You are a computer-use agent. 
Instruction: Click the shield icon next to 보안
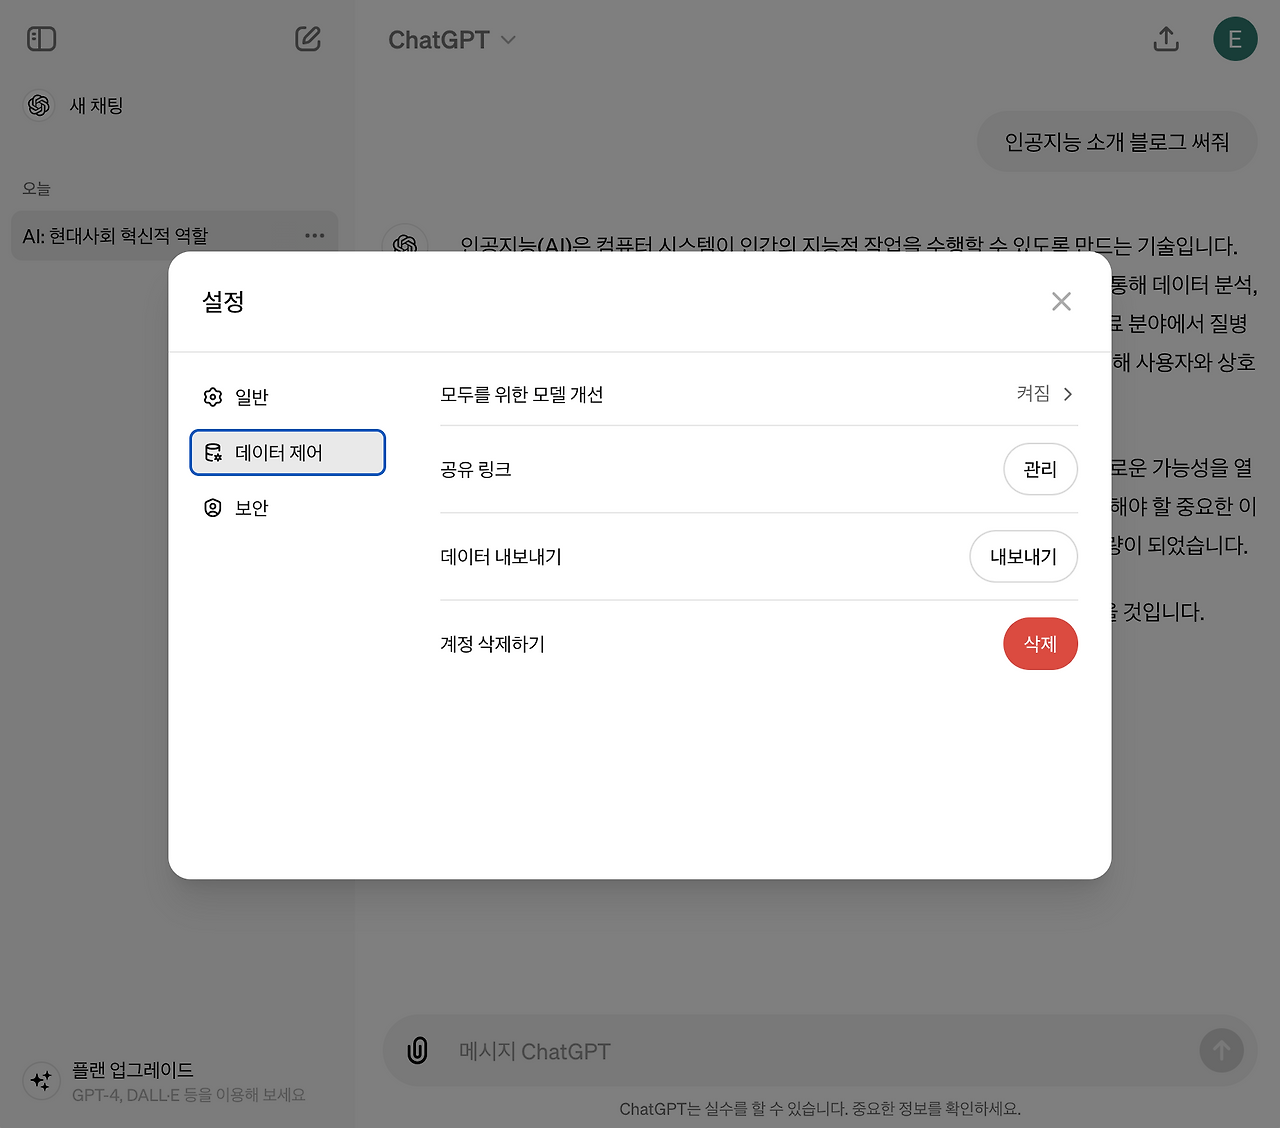[213, 508]
